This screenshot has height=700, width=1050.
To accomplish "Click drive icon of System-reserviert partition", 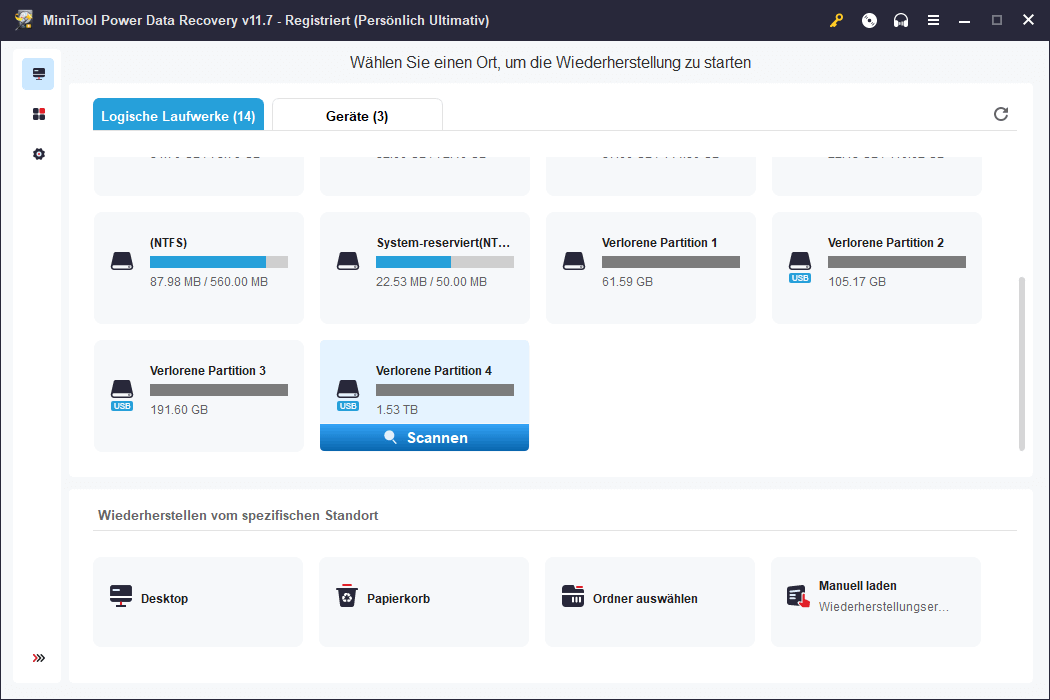I will (348, 261).
